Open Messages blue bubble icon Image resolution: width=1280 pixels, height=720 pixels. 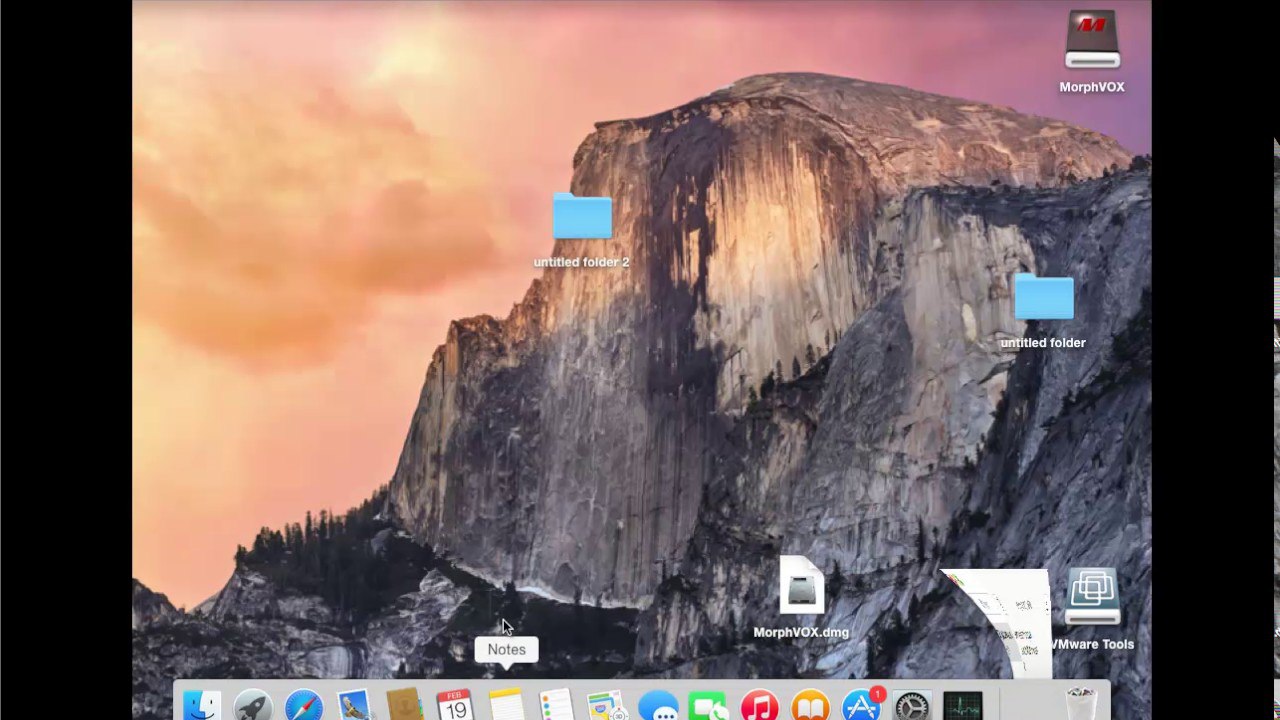click(x=658, y=706)
